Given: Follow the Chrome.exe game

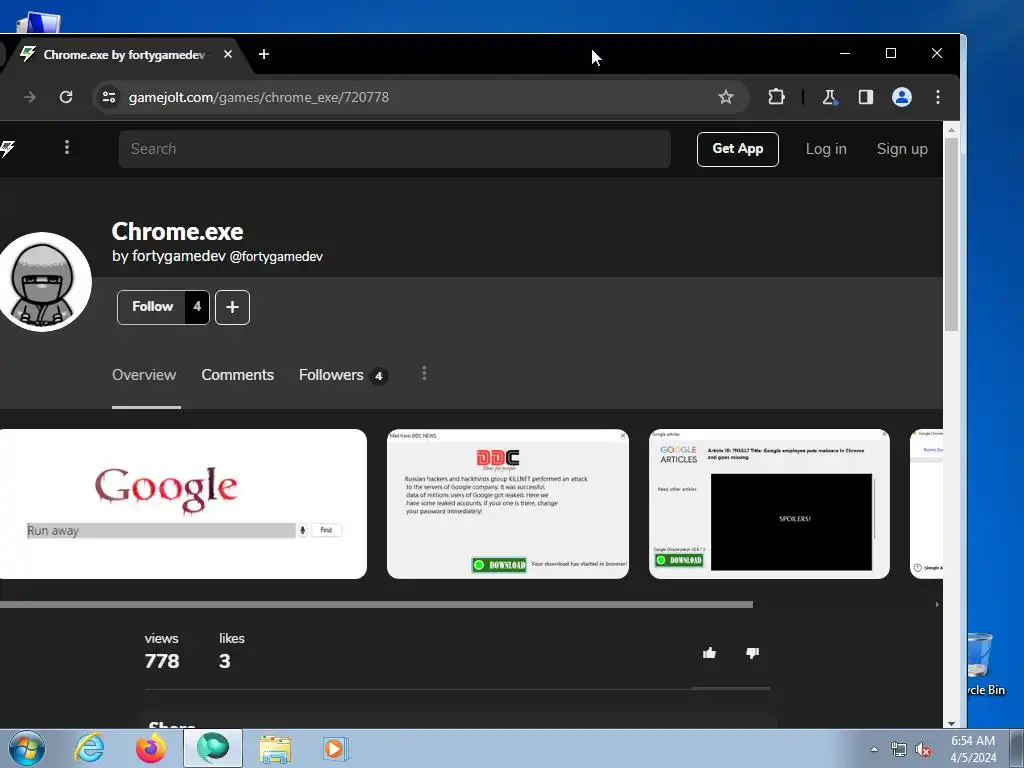Looking at the screenshot, I should (152, 307).
